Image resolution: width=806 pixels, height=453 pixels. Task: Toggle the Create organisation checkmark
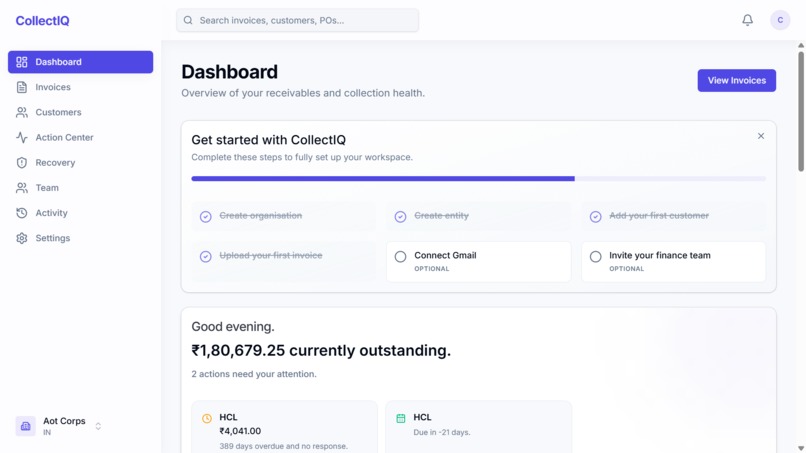pyautogui.click(x=206, y=216)
